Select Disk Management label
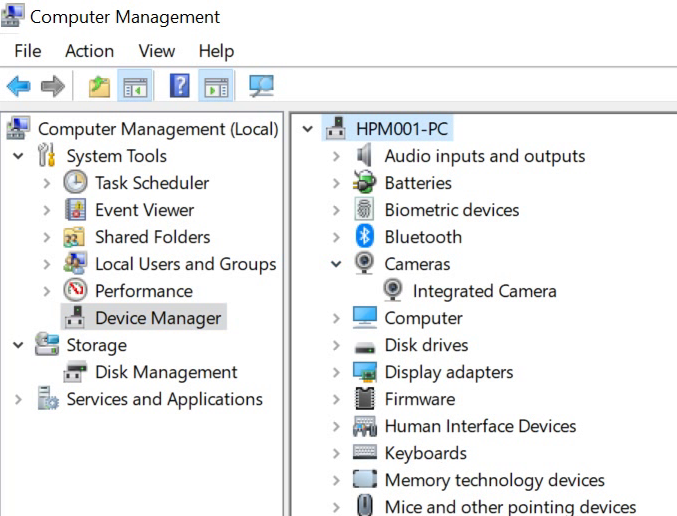Screen dimensions: 677x516 [166, 372]
